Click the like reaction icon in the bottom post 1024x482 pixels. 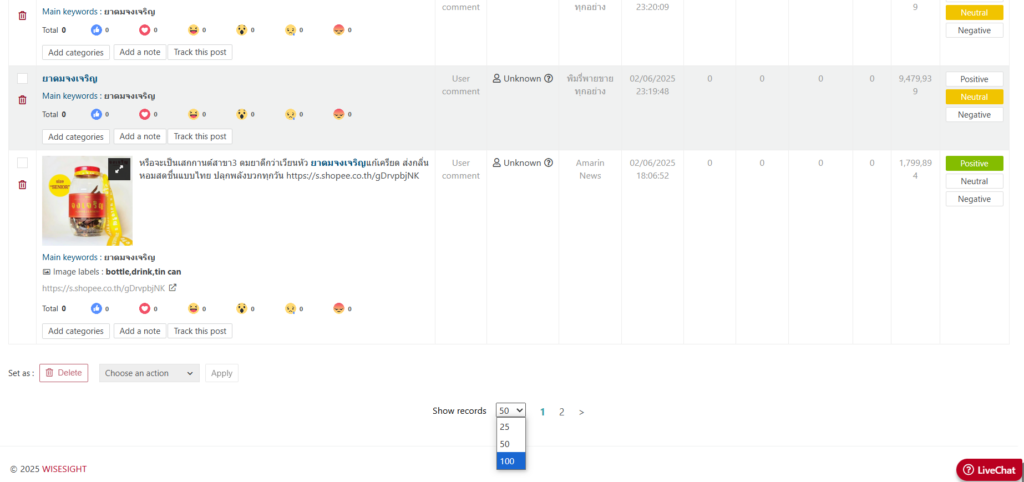coord(96,309)
